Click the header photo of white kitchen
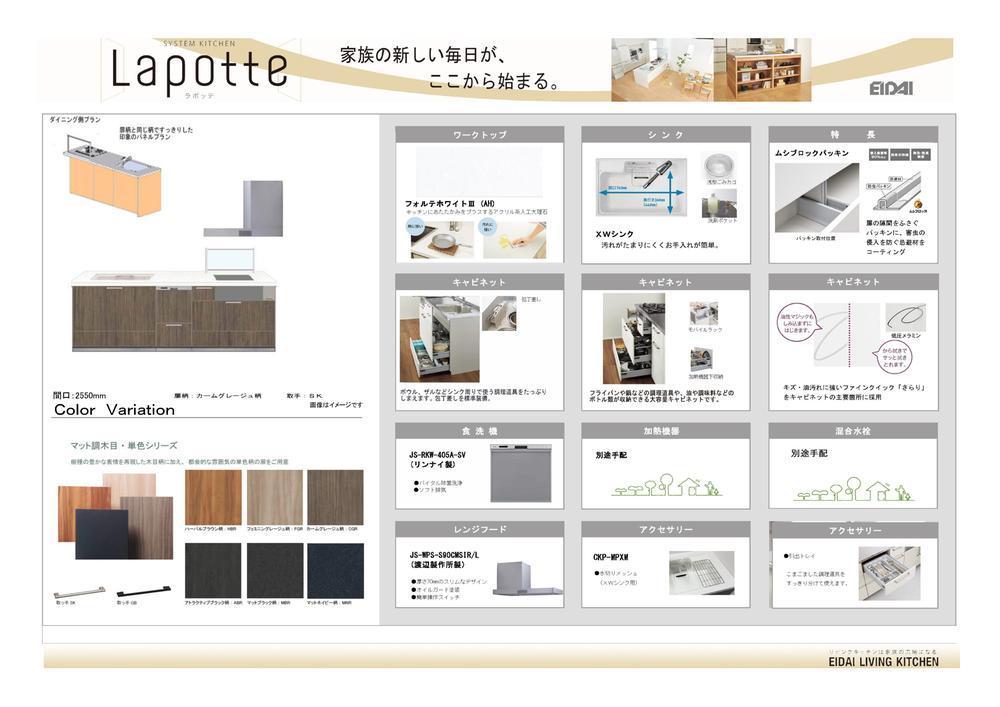This screenshot has height=707, width=1000. [662, 69]
